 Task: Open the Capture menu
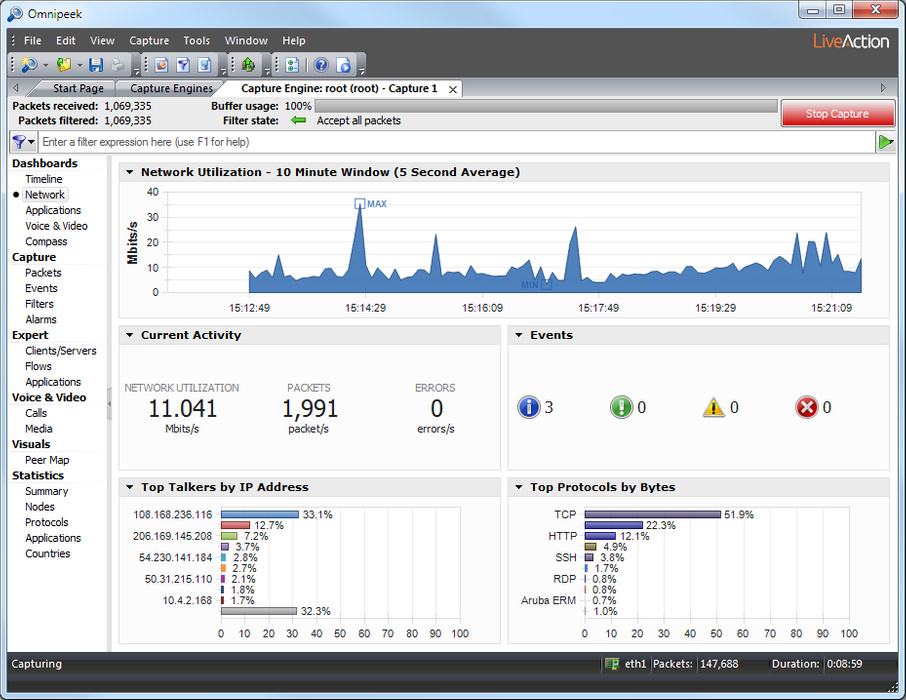pyautogui.click(x=149, y=40)
